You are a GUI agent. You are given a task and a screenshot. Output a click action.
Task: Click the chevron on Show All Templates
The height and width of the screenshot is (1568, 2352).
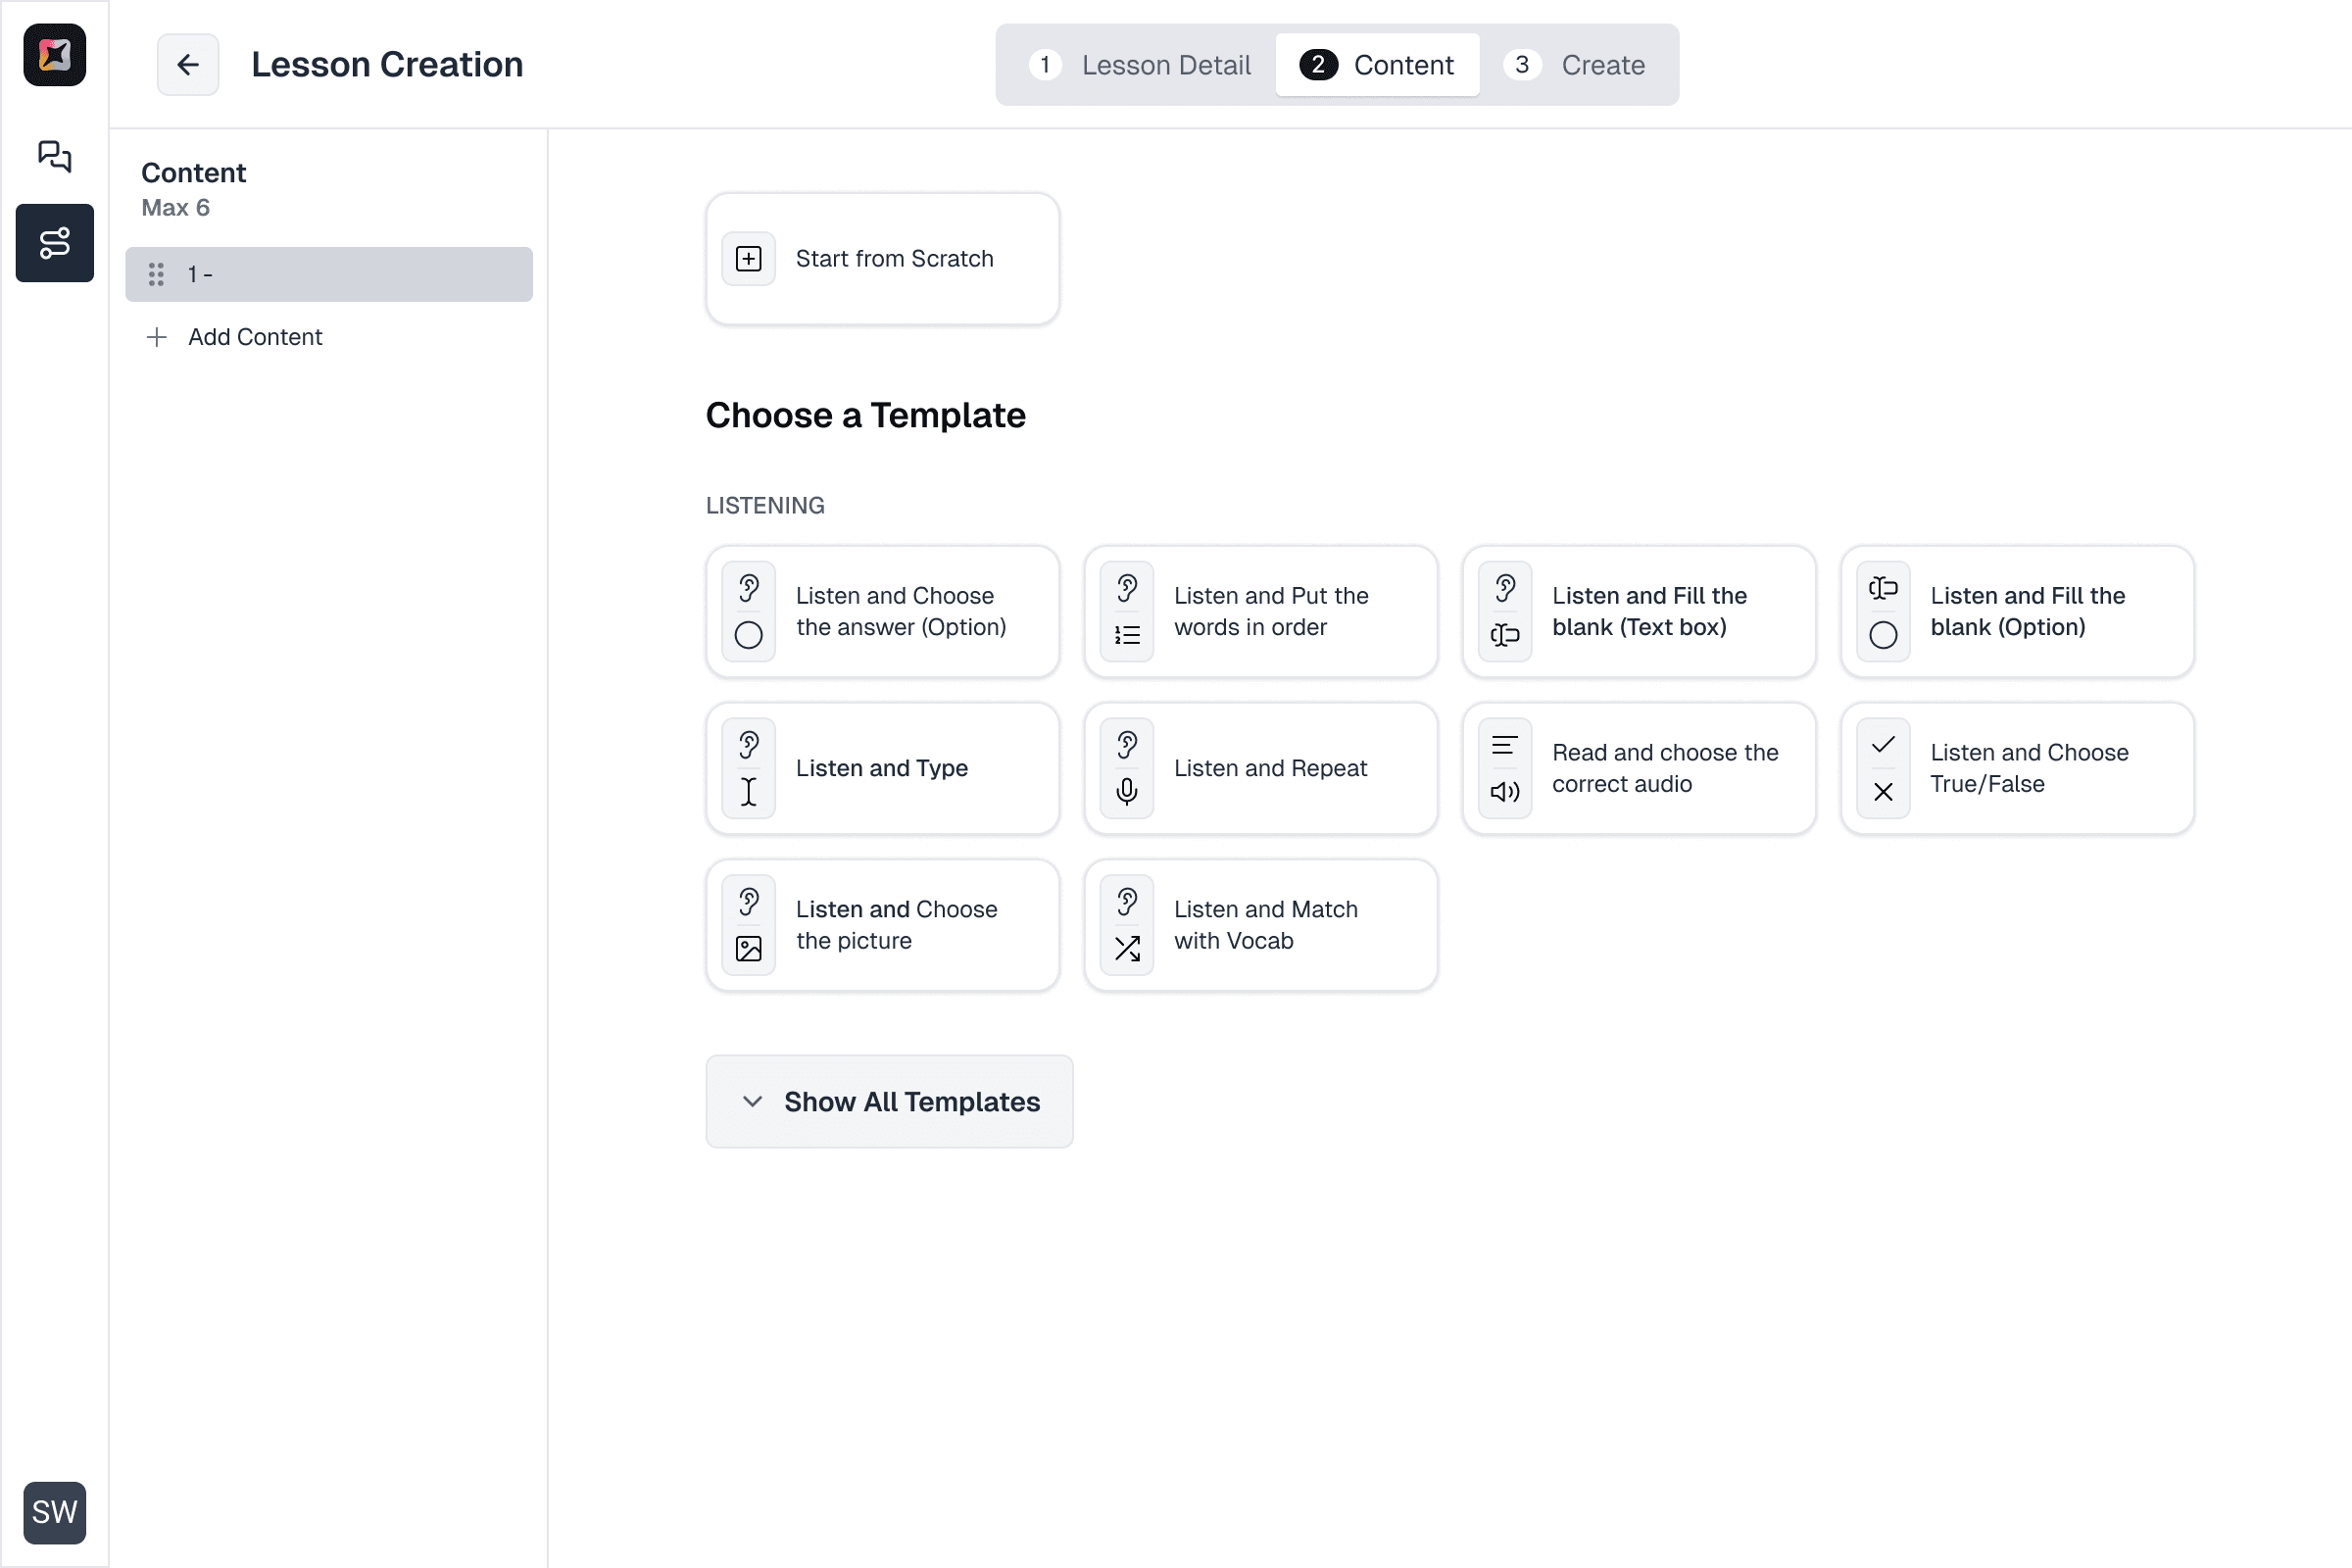point(752,1101)
